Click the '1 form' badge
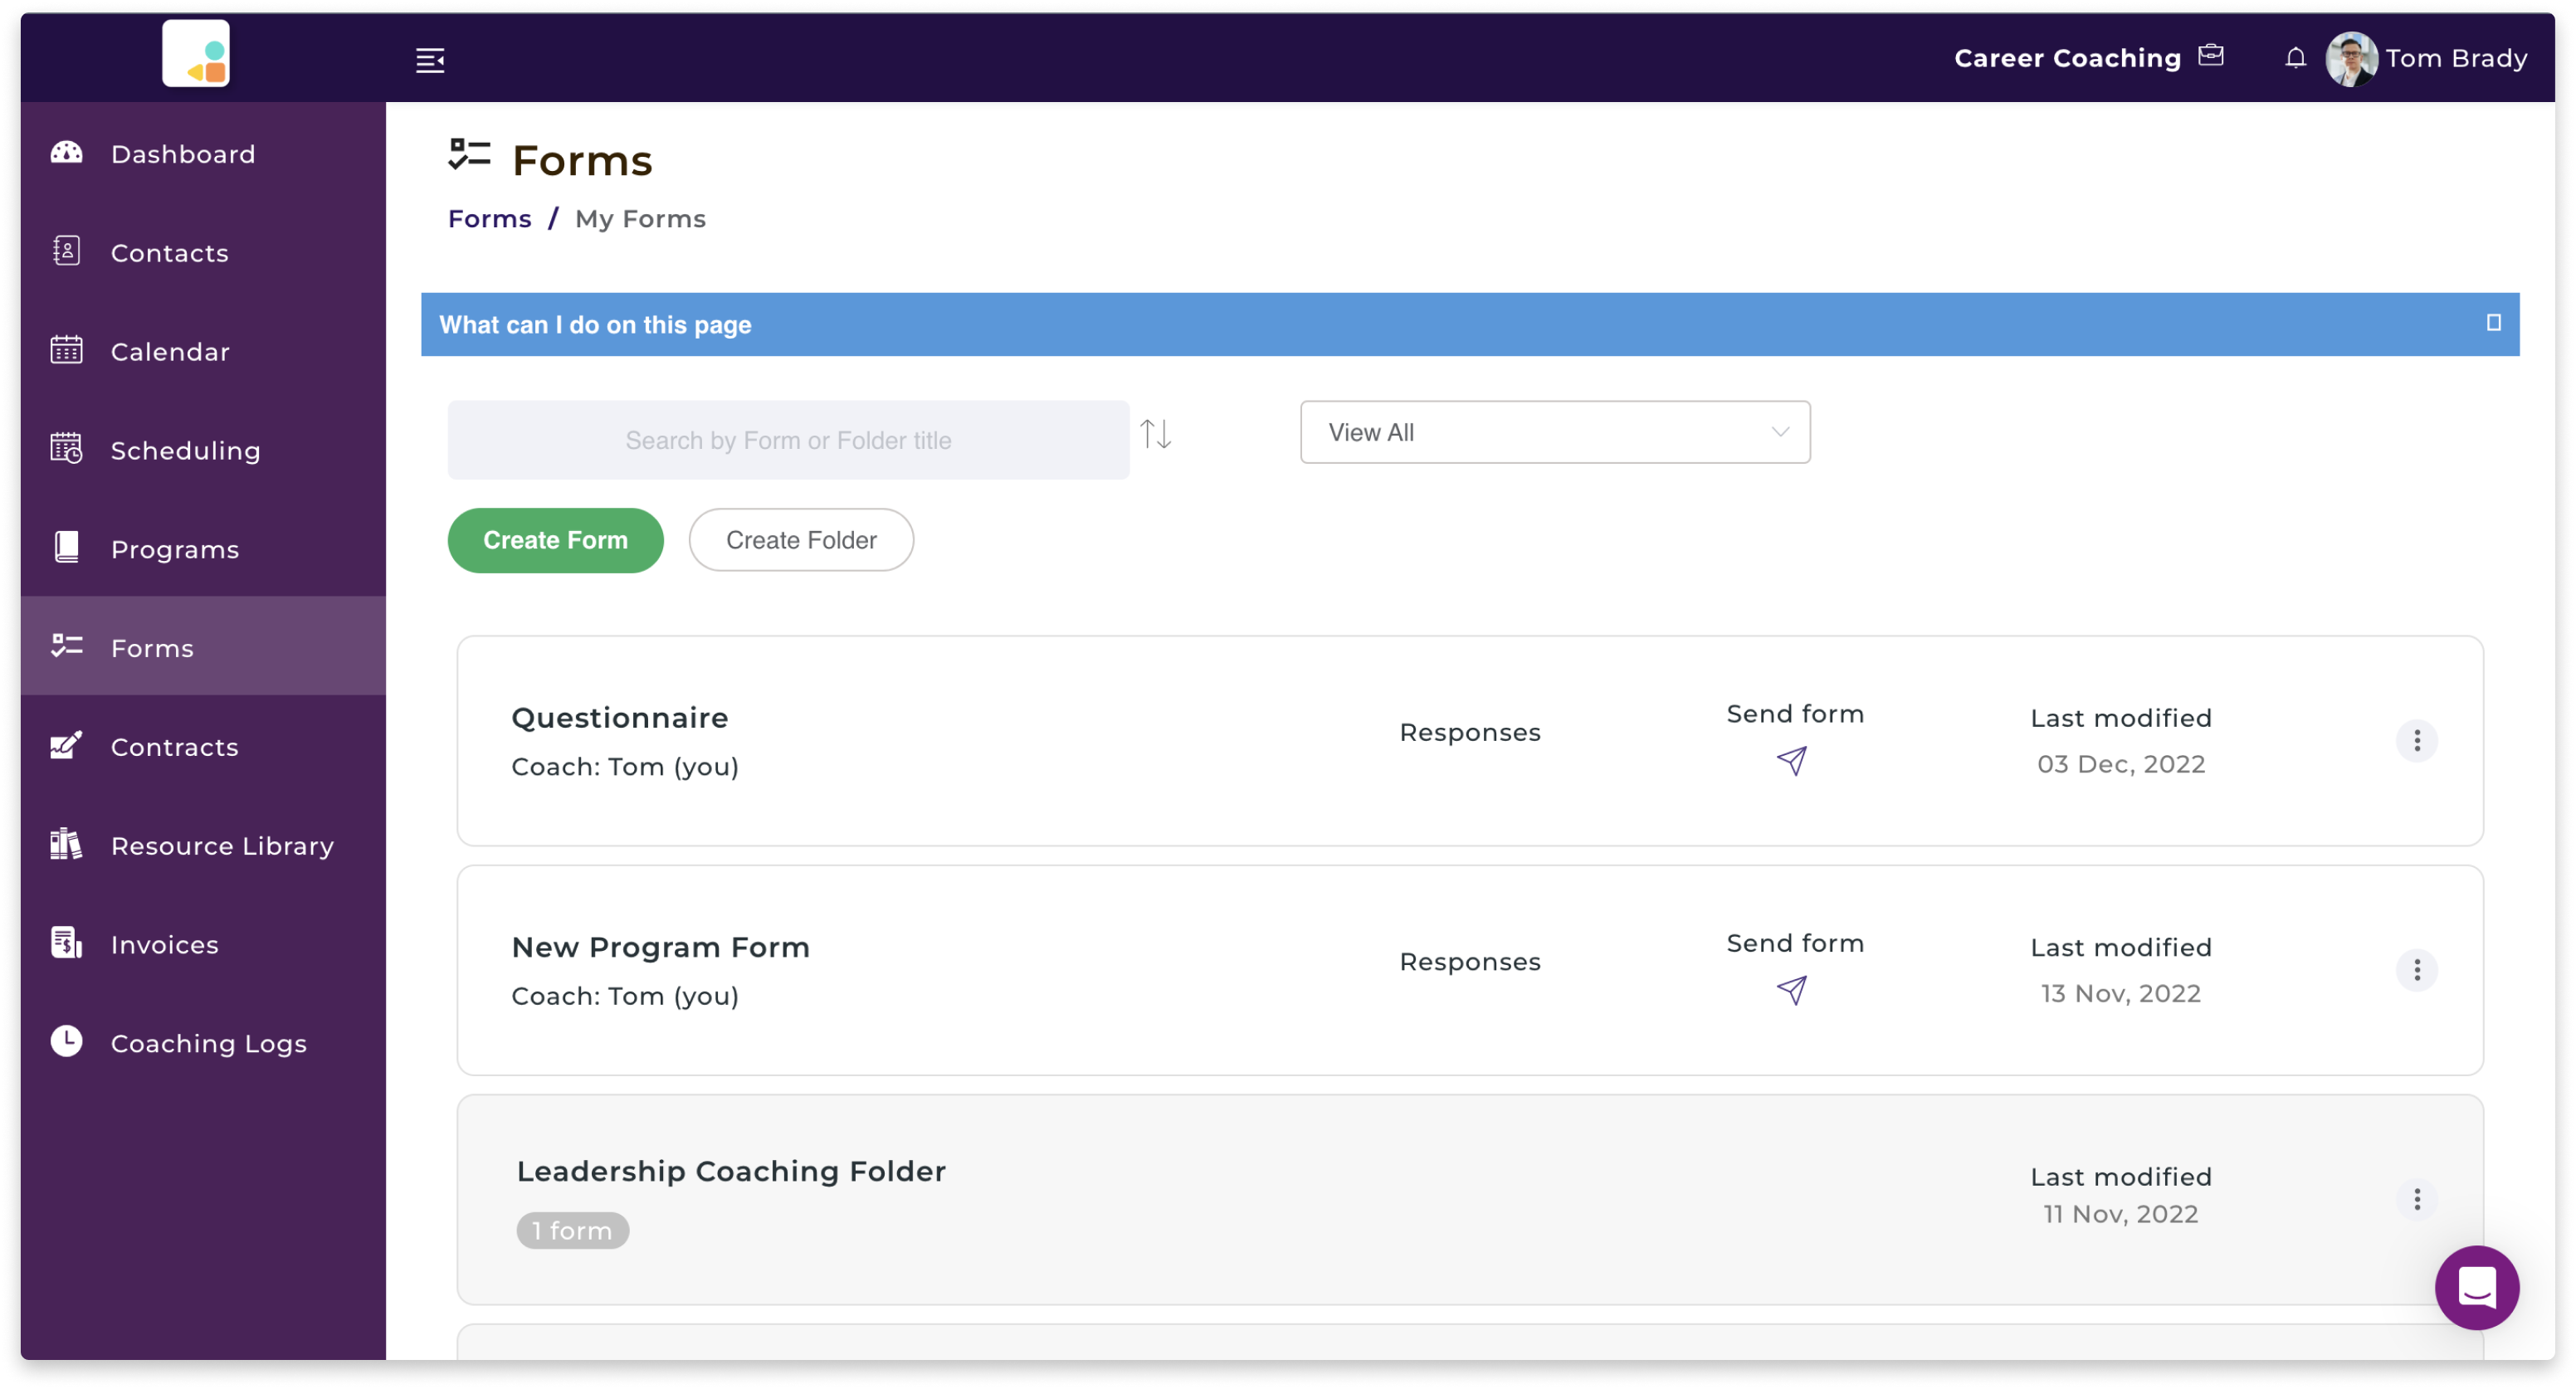2576x1389 pixels. pyautogui.click(x=572, y=1231)
